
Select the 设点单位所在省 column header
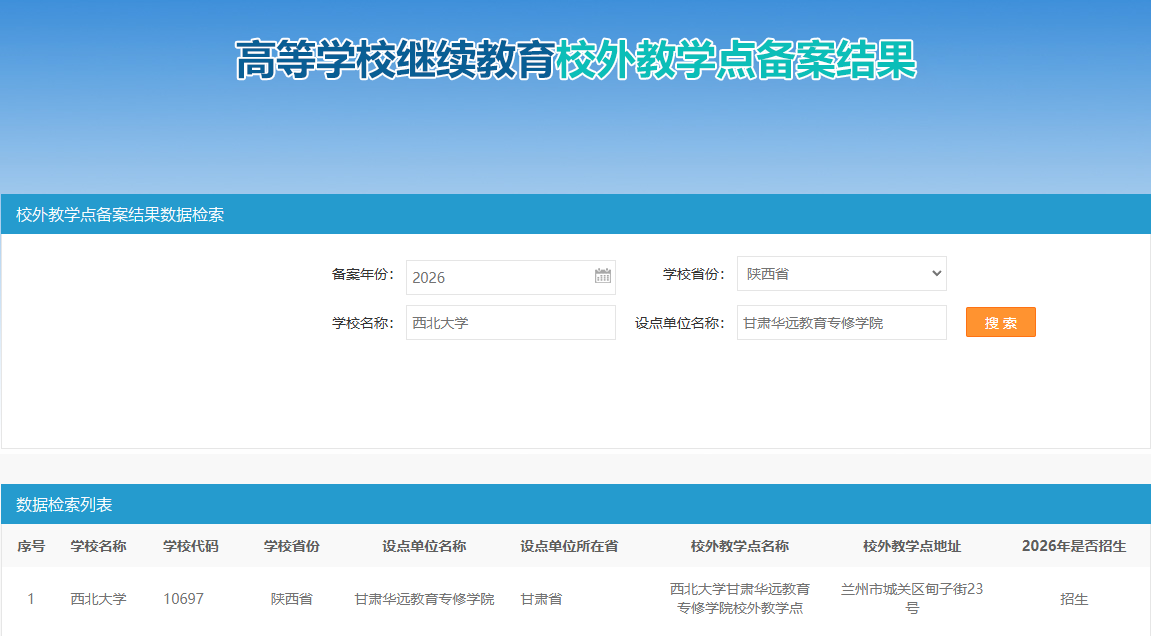tap(569, 546)
